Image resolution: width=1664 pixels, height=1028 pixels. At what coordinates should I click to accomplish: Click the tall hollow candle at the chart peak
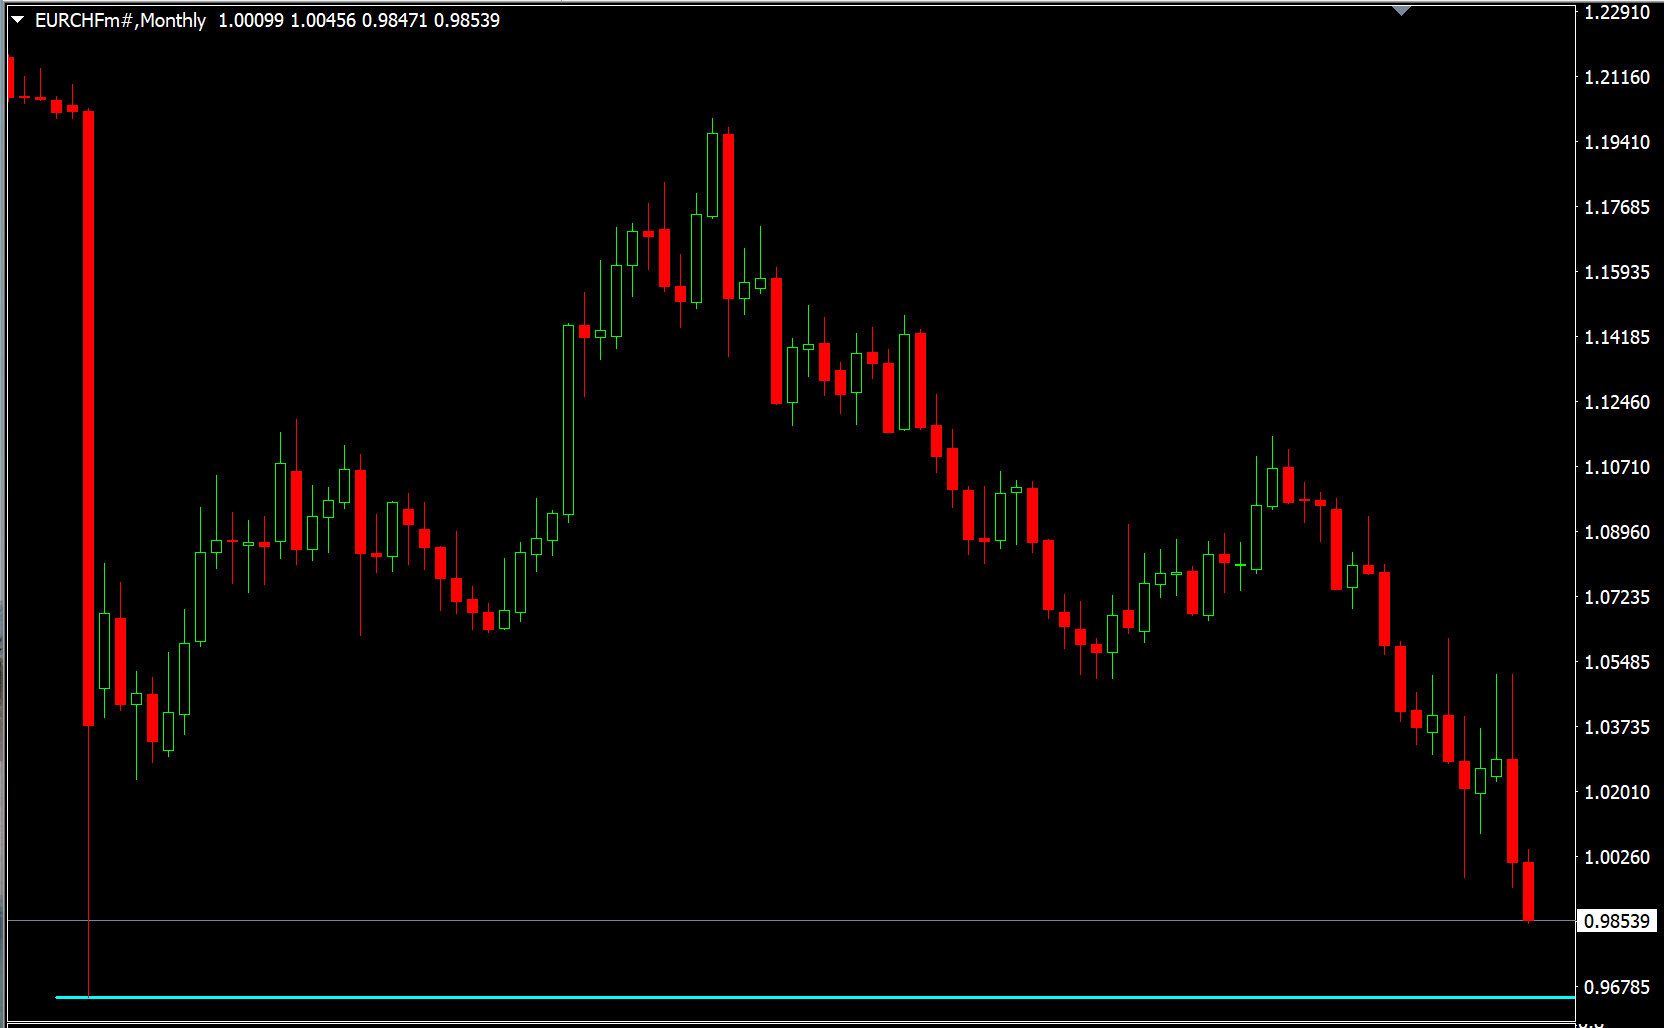tap(712, 175)
